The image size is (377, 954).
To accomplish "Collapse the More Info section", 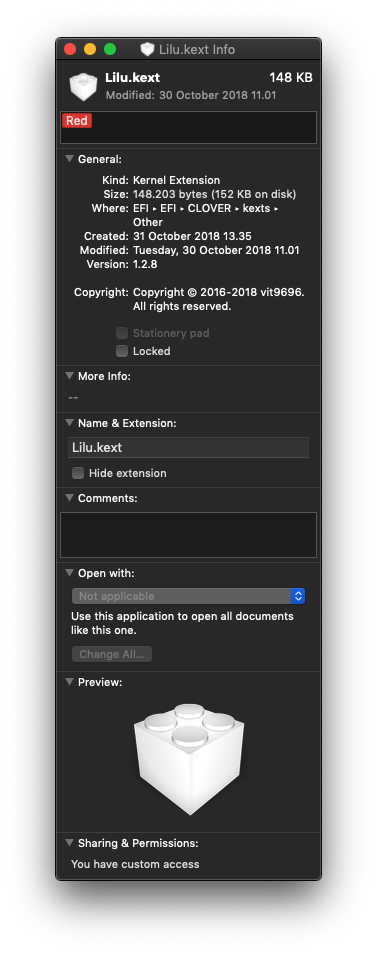I will tap(69, 376).
